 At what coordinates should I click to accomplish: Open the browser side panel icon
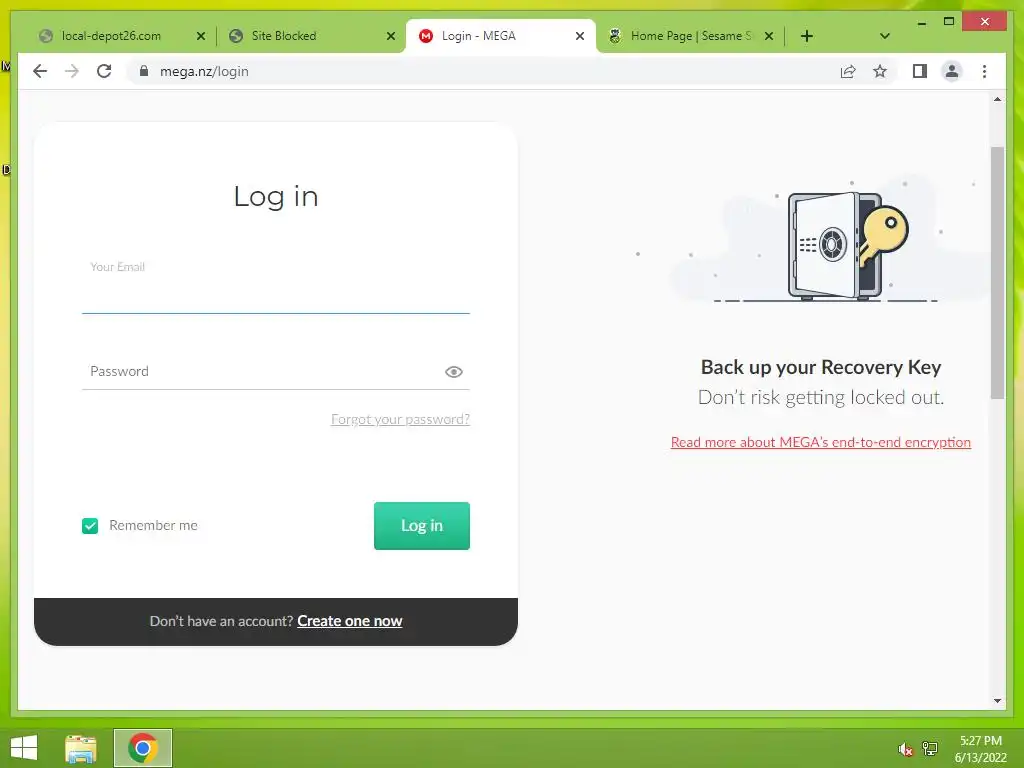click(x=920, y=71)
